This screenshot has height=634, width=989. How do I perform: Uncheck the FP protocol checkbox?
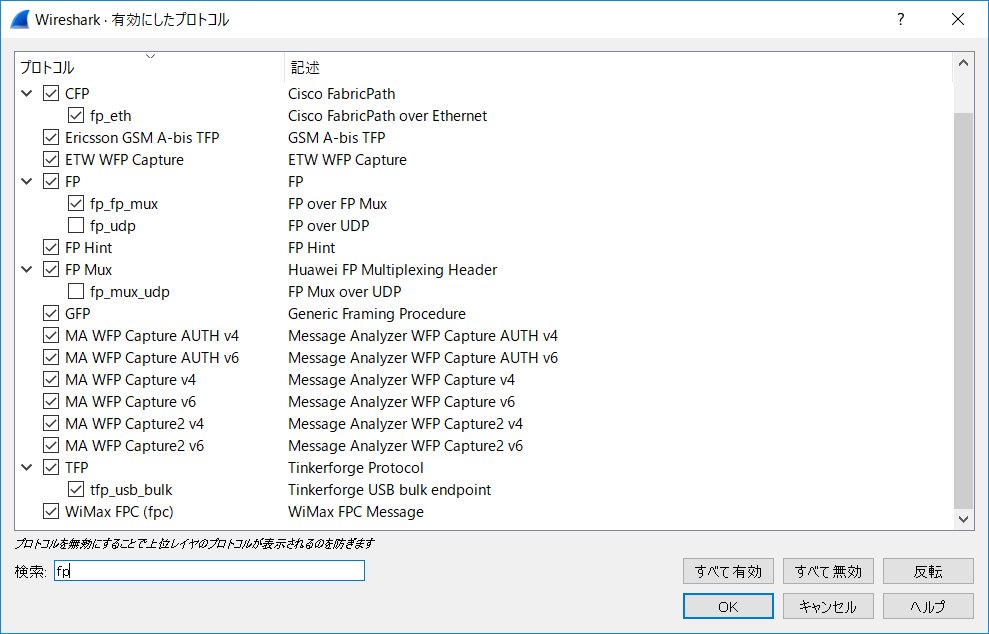click(51, 182)
